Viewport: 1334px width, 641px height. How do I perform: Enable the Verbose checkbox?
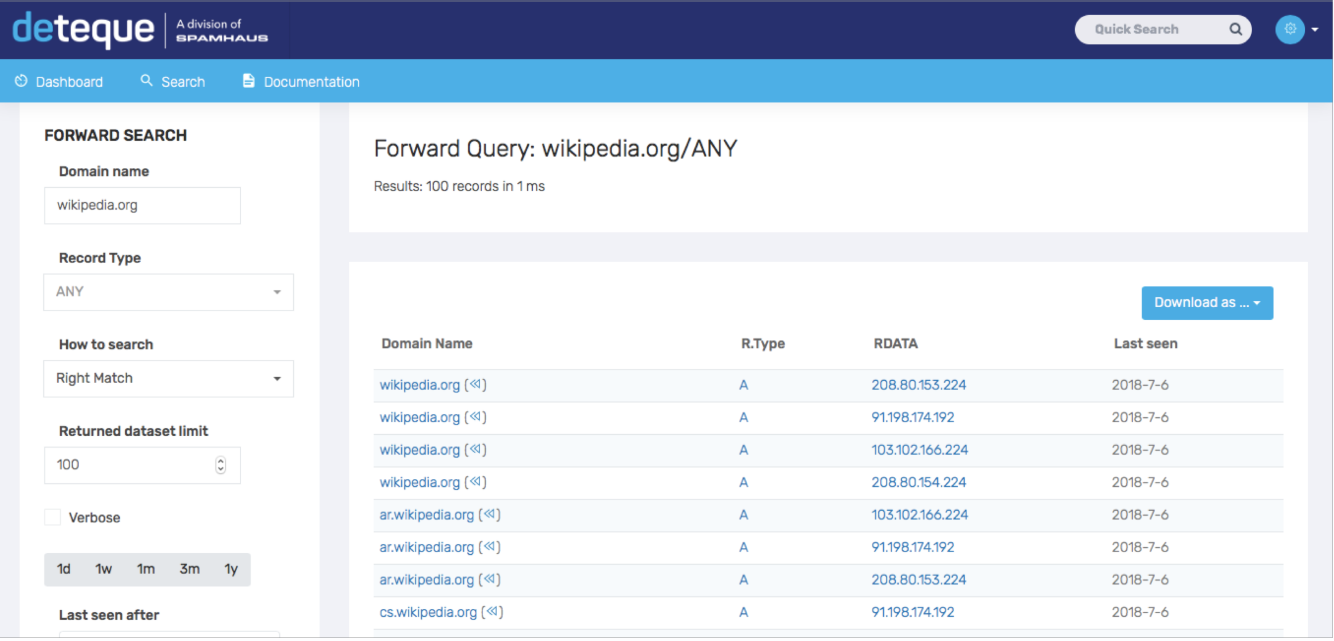[52, 517]
